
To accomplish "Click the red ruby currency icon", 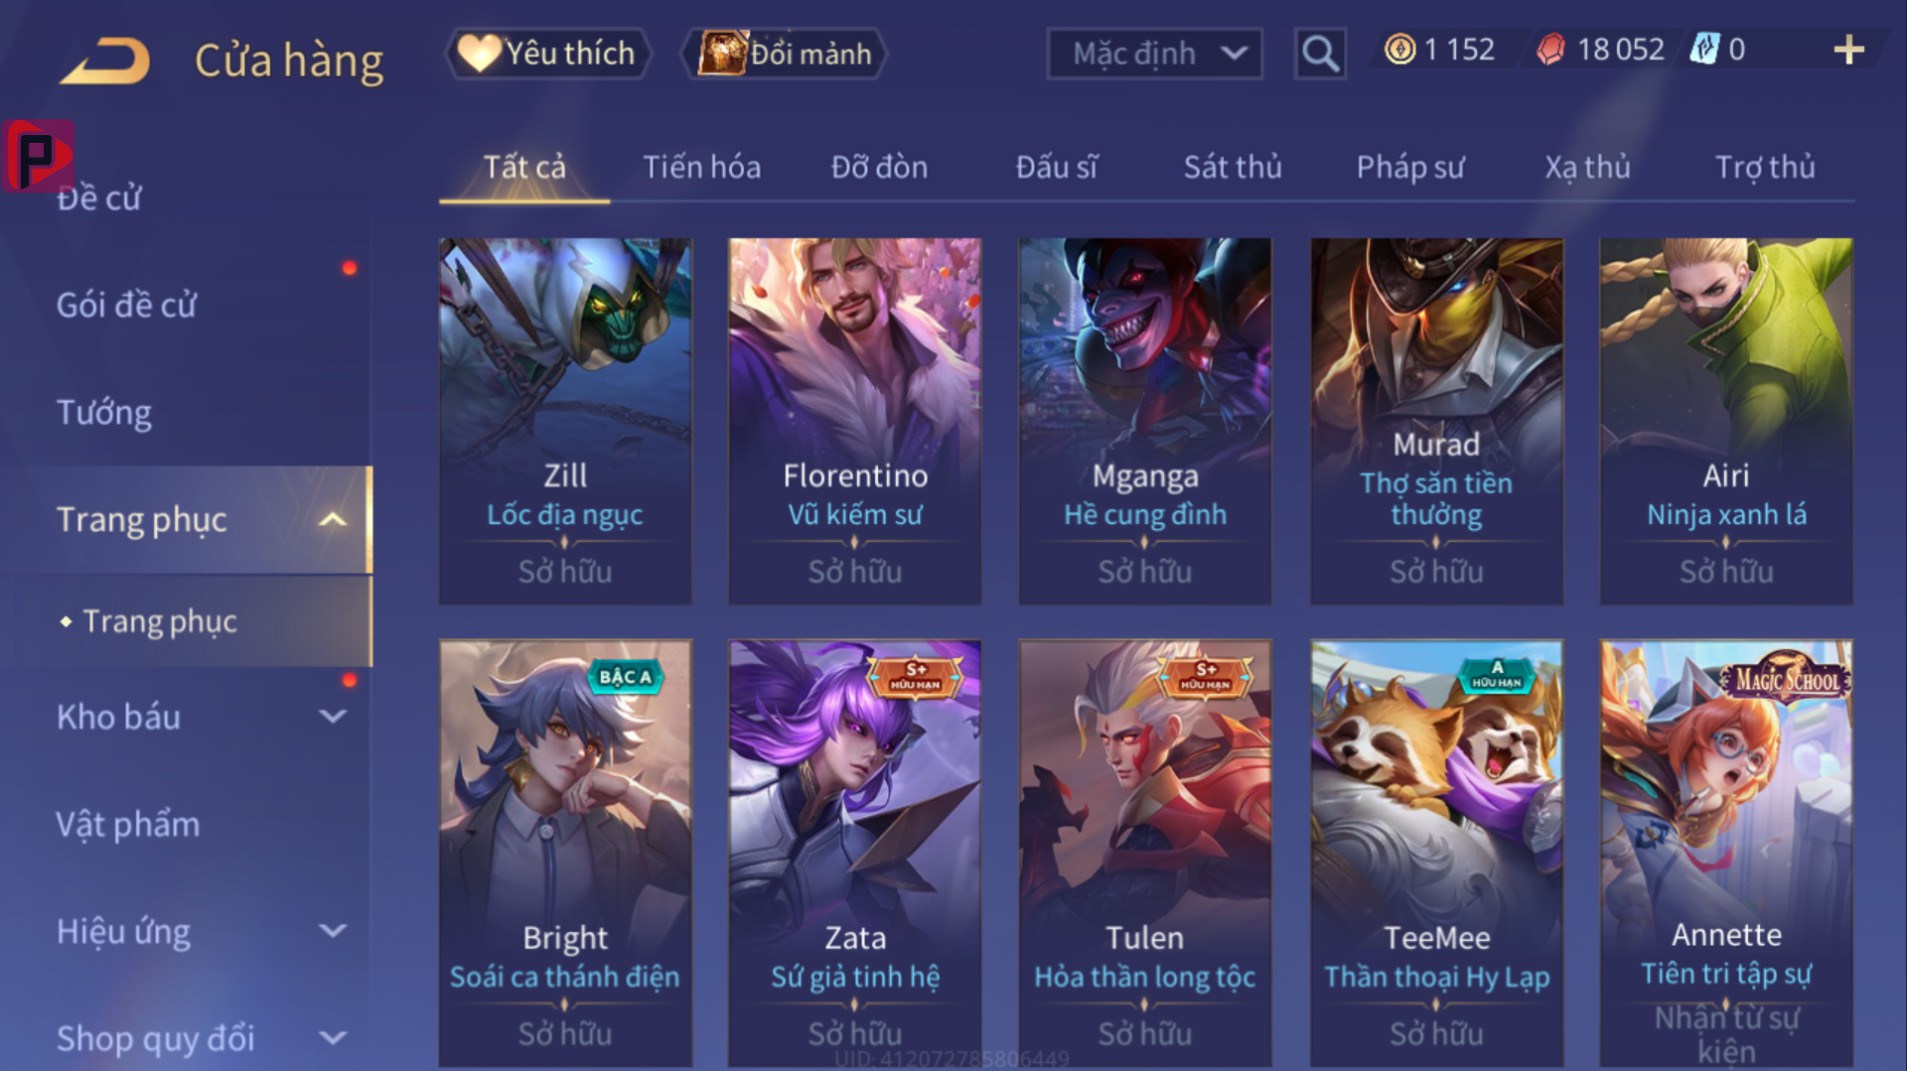I will [x=1550, y=49].
